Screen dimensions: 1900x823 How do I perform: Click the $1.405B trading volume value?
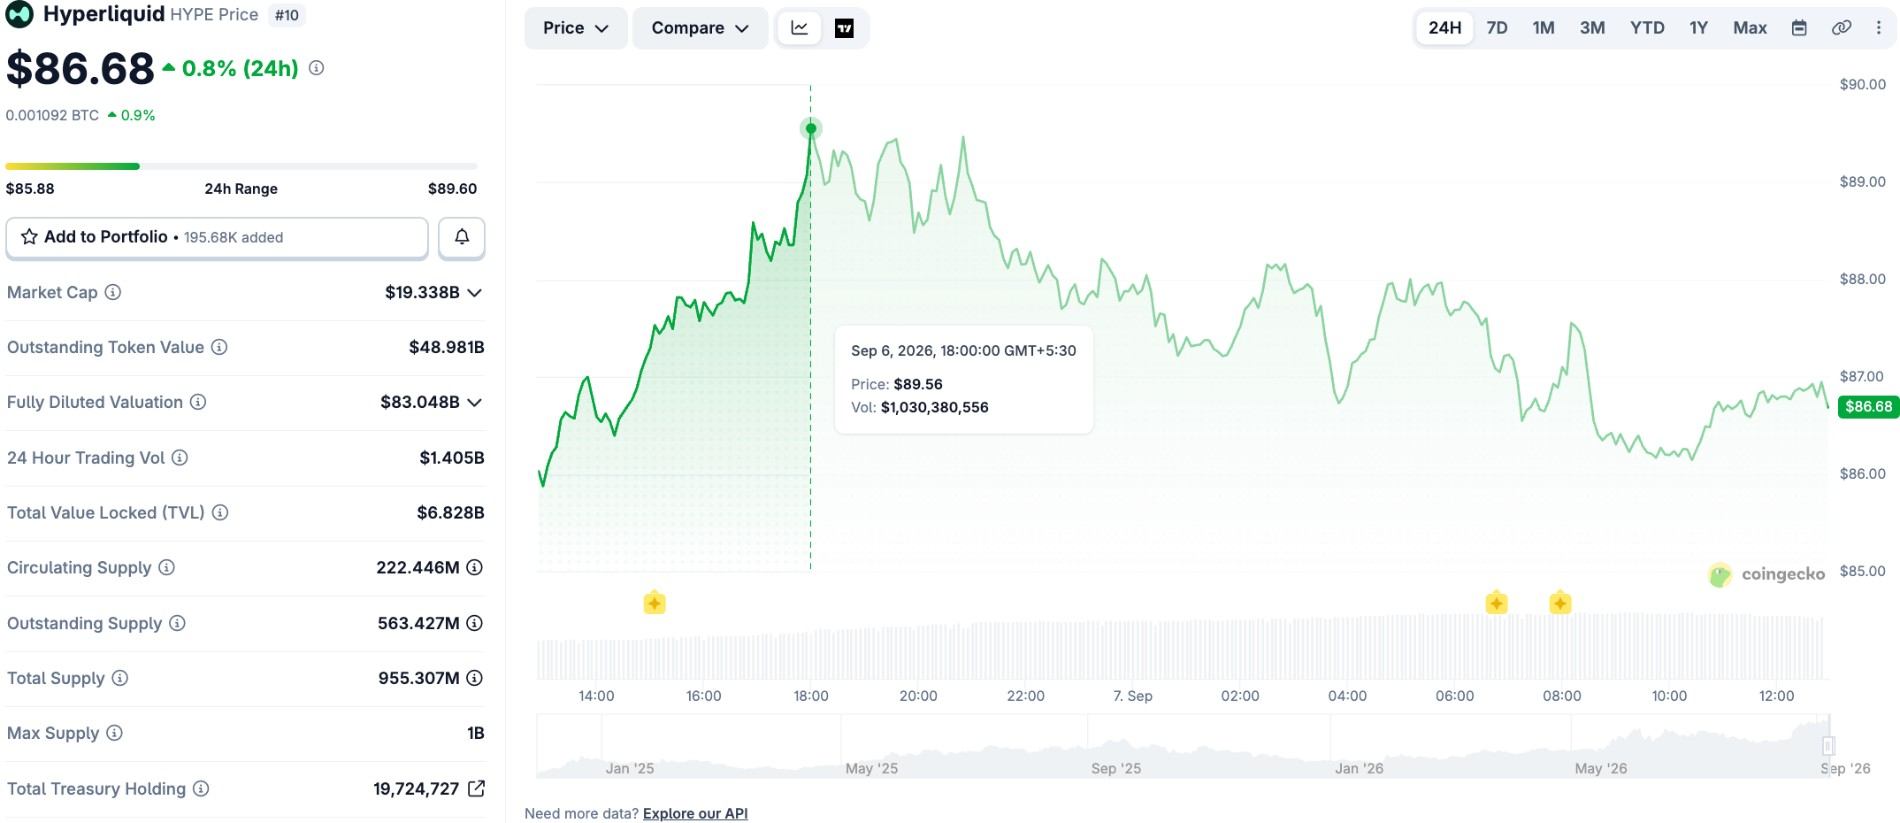pos(452,457)
